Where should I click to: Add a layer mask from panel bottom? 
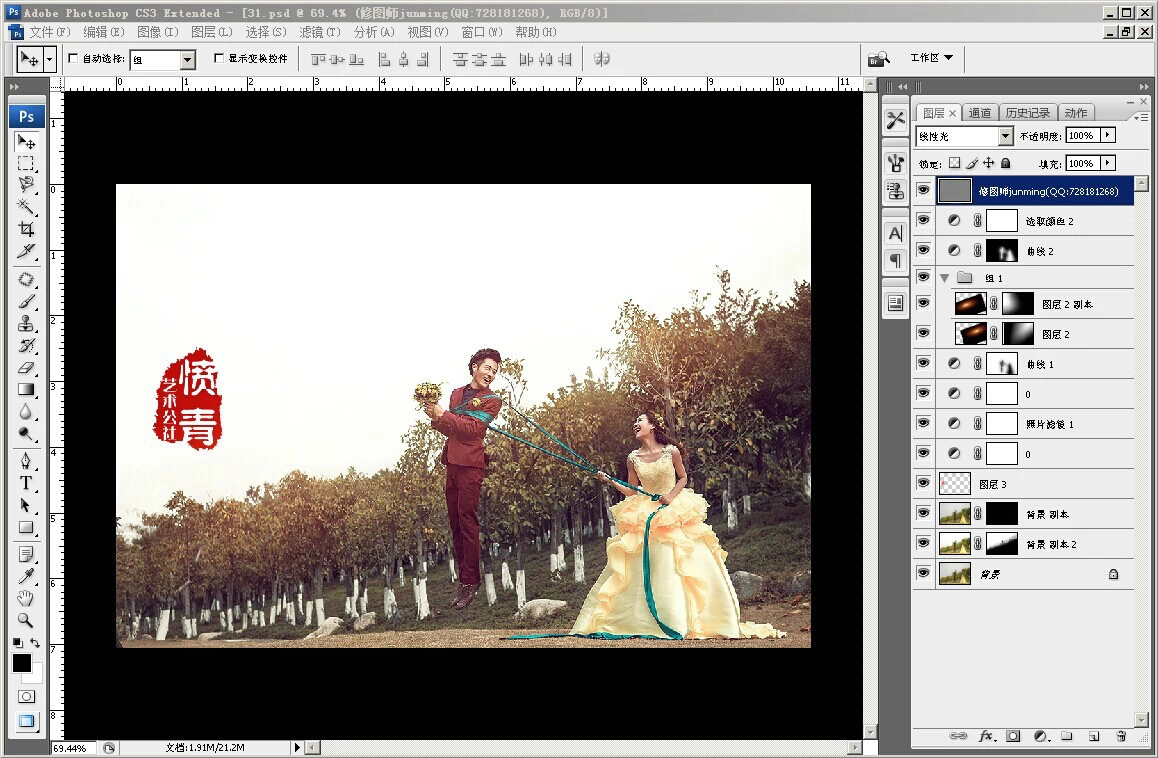[x=1013, y=736]
